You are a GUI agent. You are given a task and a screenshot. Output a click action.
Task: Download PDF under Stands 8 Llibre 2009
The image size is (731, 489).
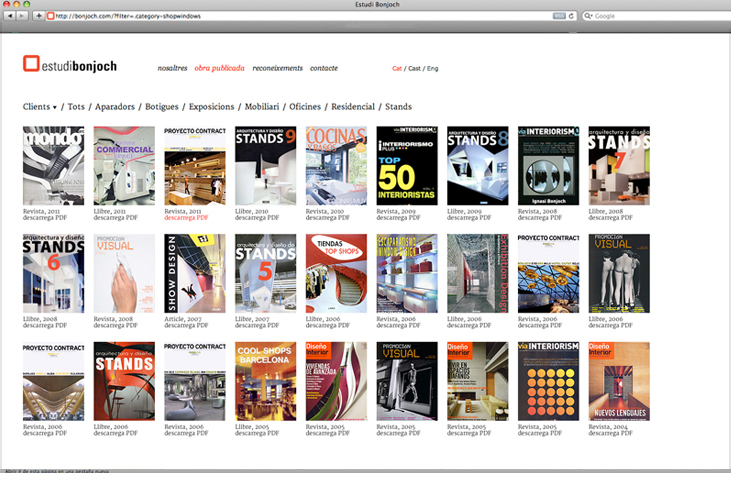[469, 218]
